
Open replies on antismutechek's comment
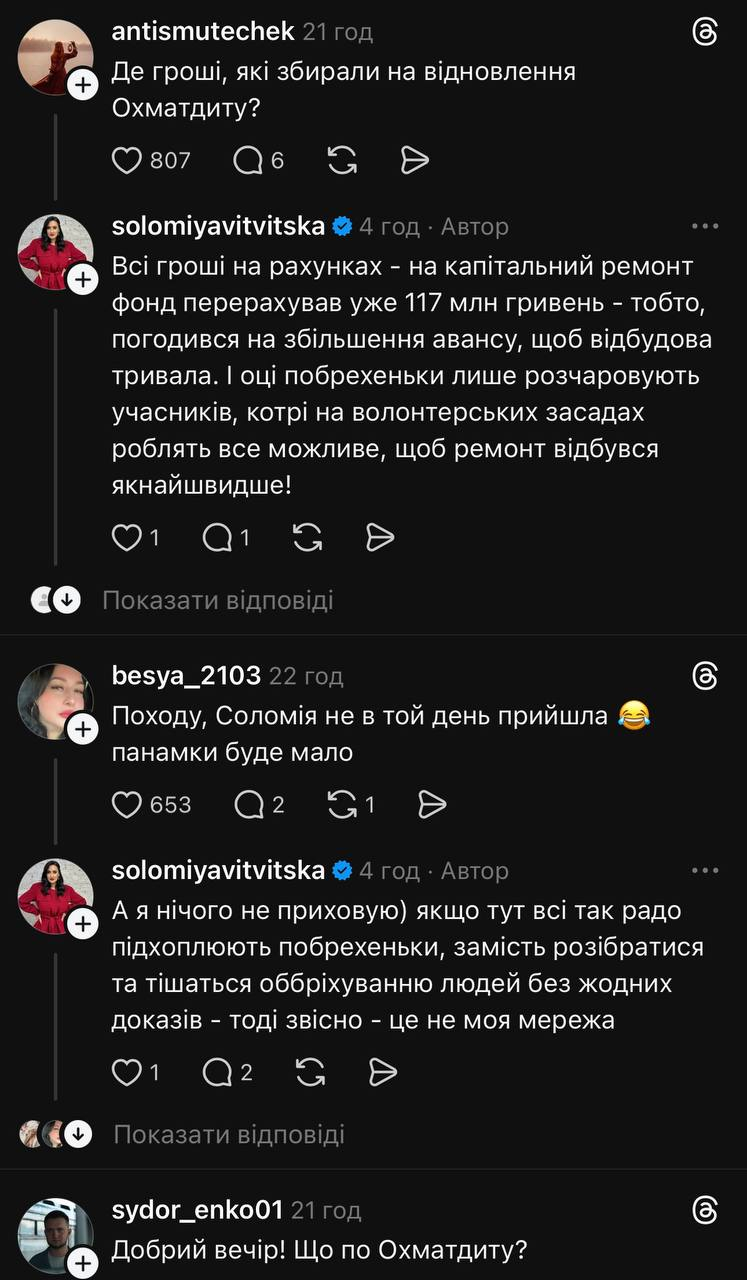(247, 160)
